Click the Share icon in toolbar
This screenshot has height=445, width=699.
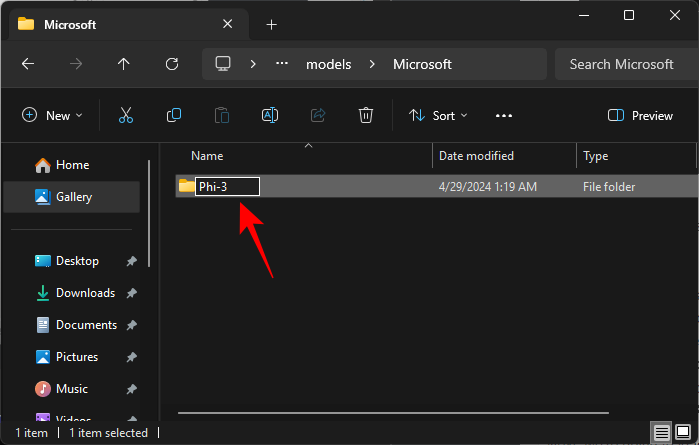tap(318, 115)
